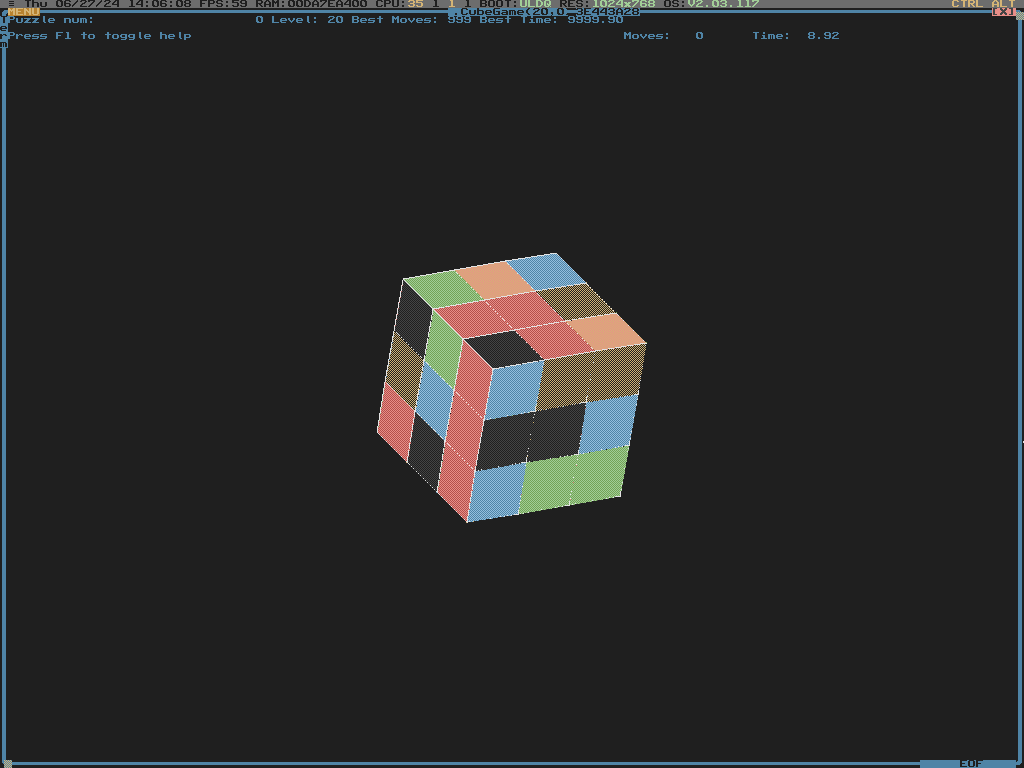Click the CTRL indicator in the top bar

[x=967, y=4]
